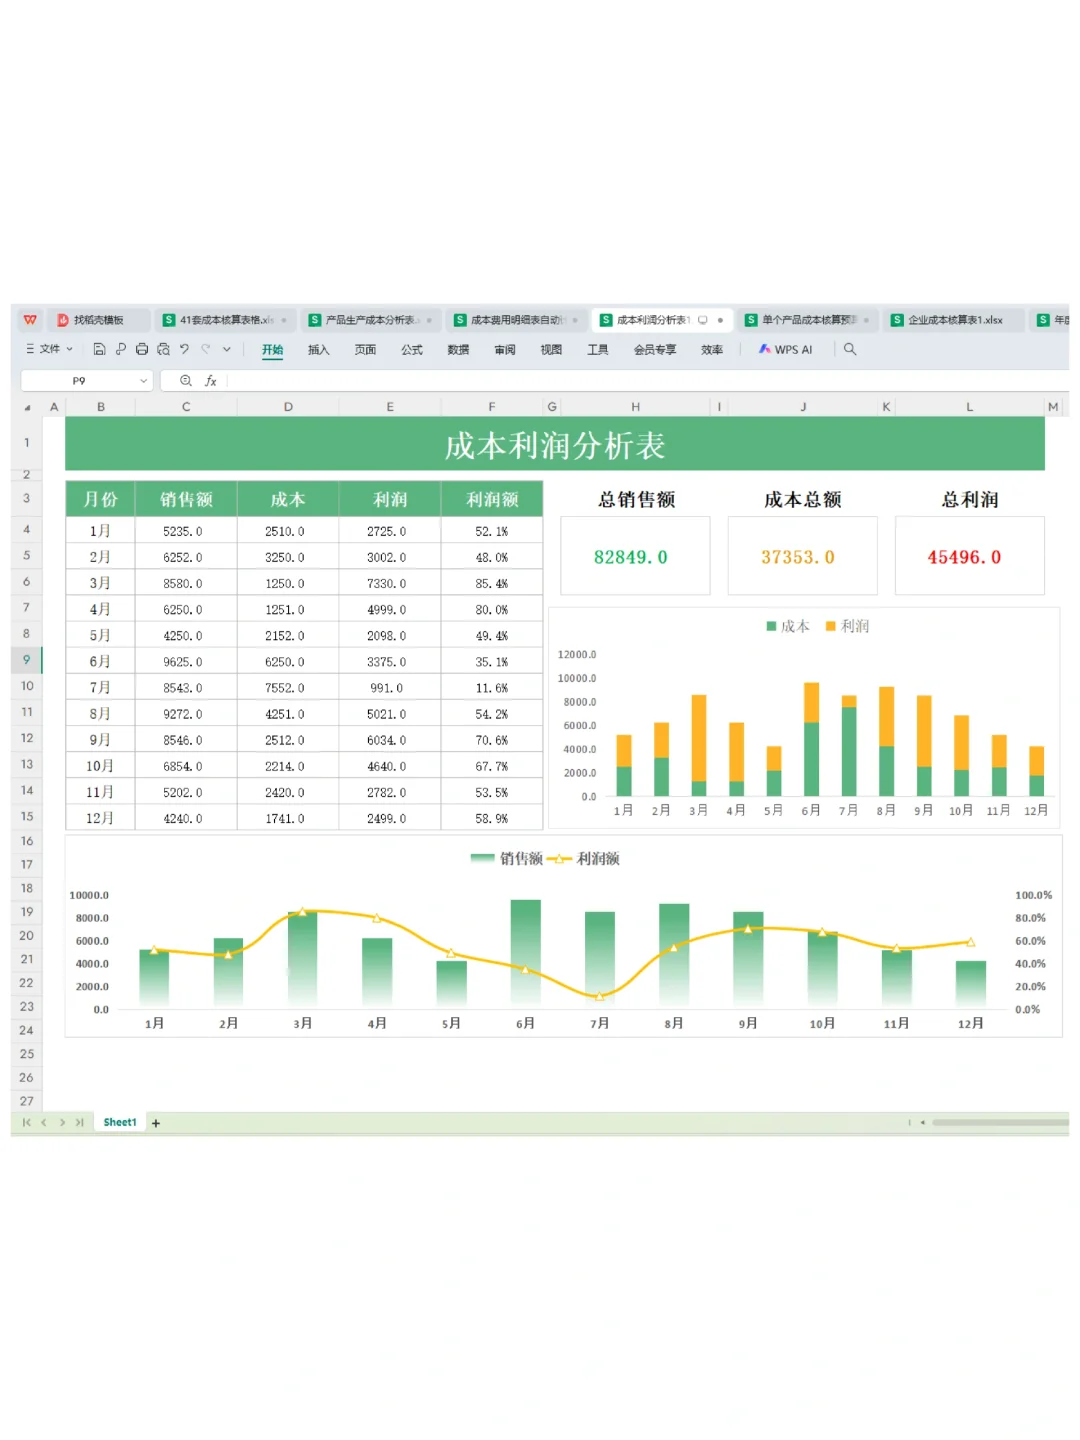Open the search magnifier tool

pos(850,349)
